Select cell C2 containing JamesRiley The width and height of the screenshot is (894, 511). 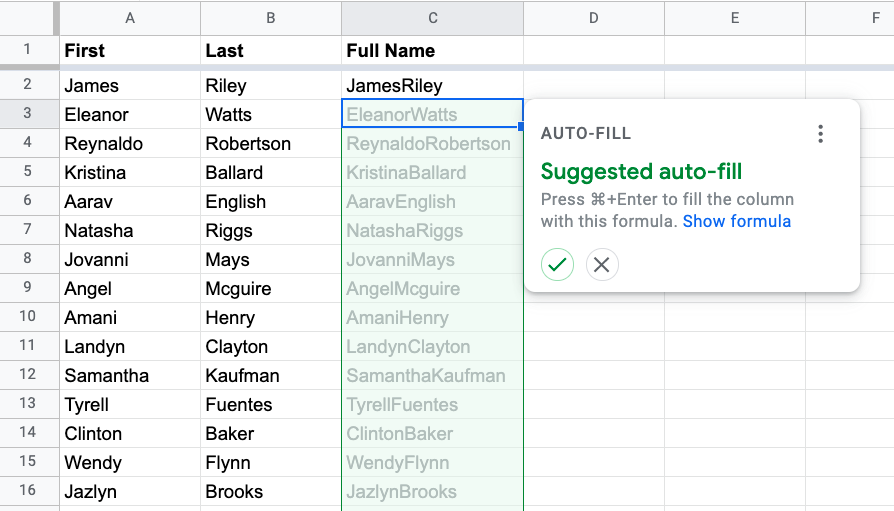(x=433, y=86)
